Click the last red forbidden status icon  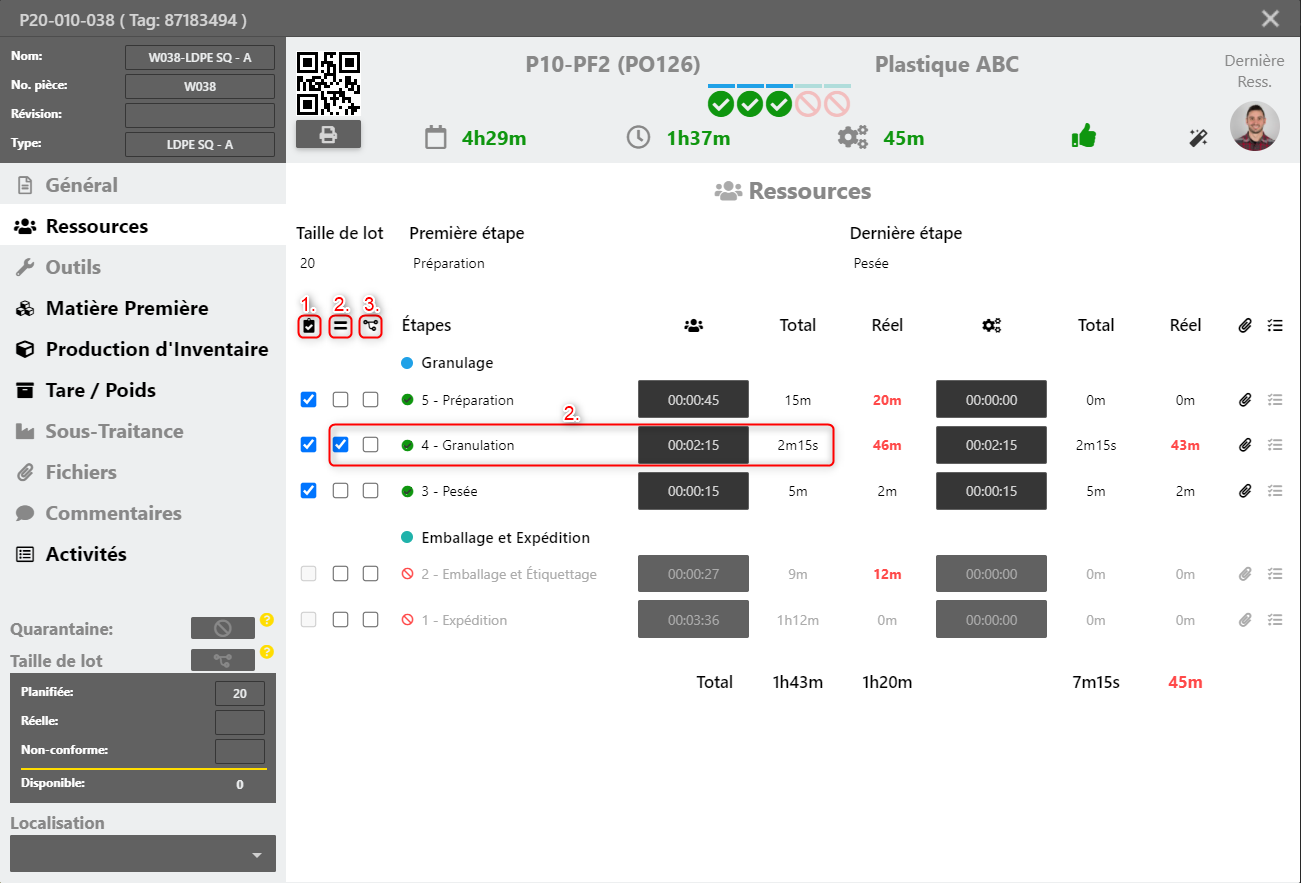(x=837, y=103)
